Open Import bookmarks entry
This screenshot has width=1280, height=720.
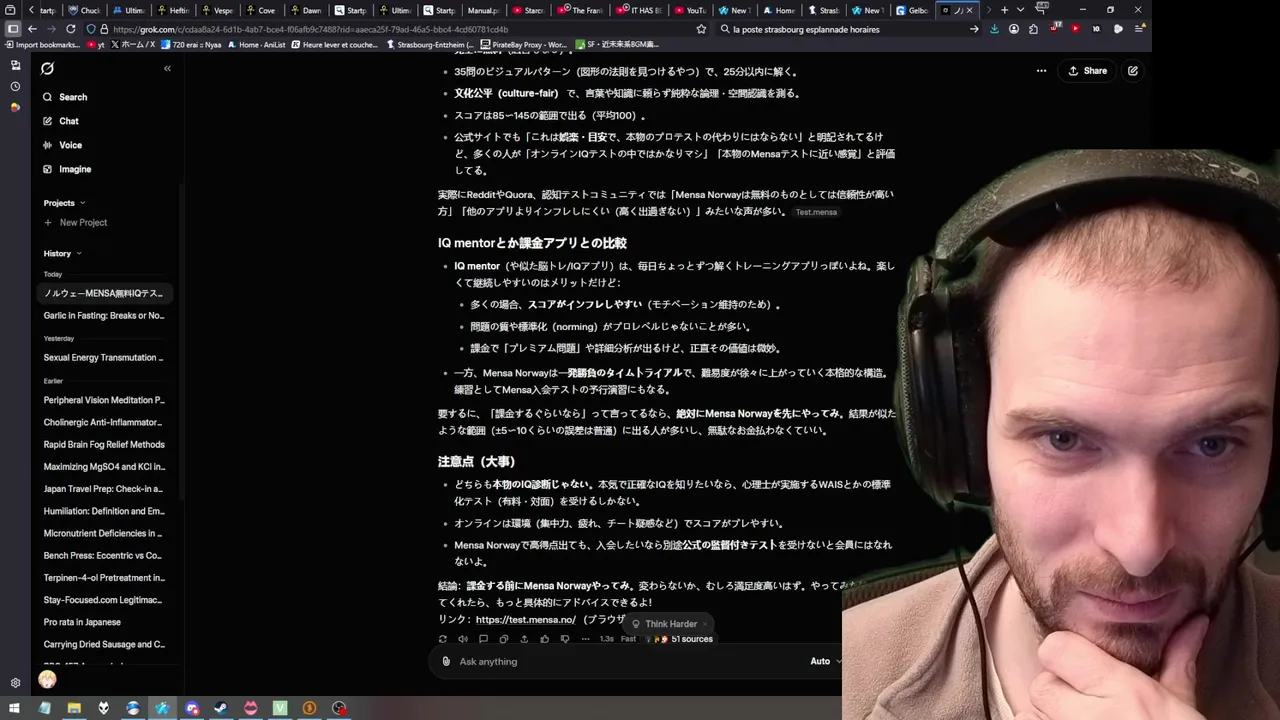coord(43,45)
